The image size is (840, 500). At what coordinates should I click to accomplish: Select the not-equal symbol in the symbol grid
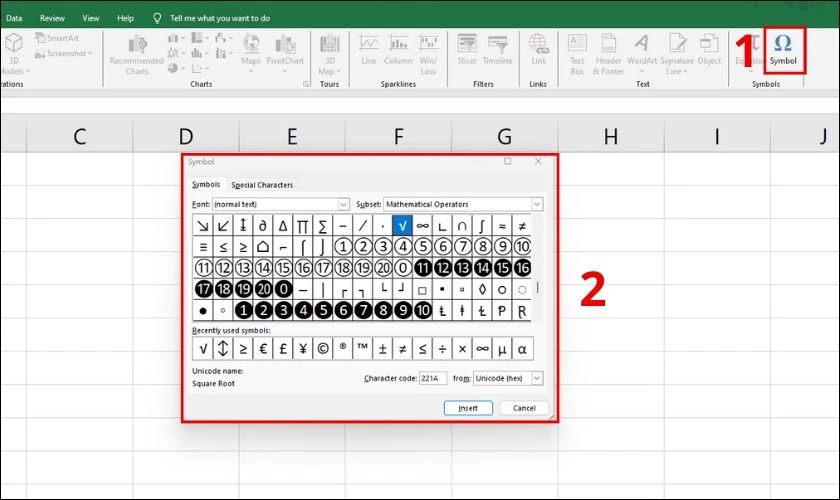click(522, 226)
